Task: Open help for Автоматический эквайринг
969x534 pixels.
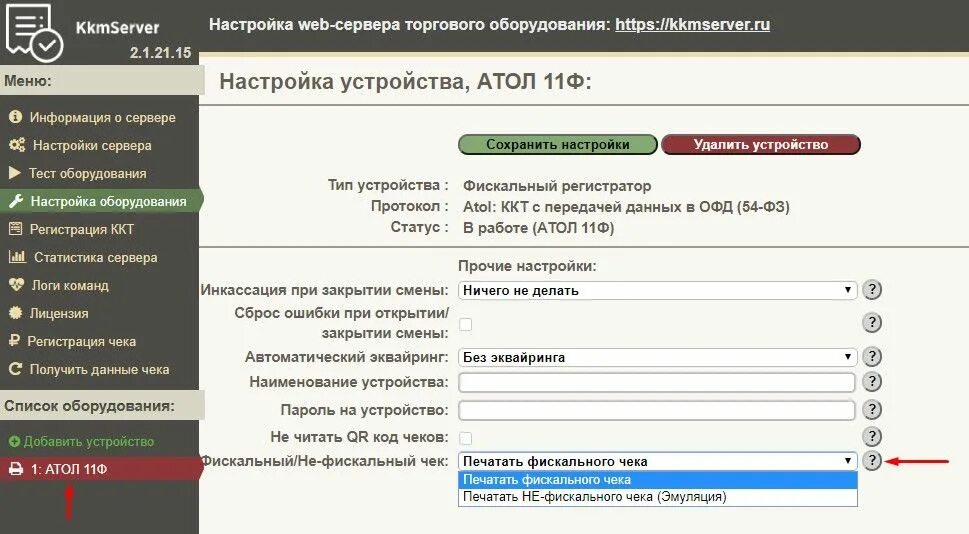Action: coord(871,357)
